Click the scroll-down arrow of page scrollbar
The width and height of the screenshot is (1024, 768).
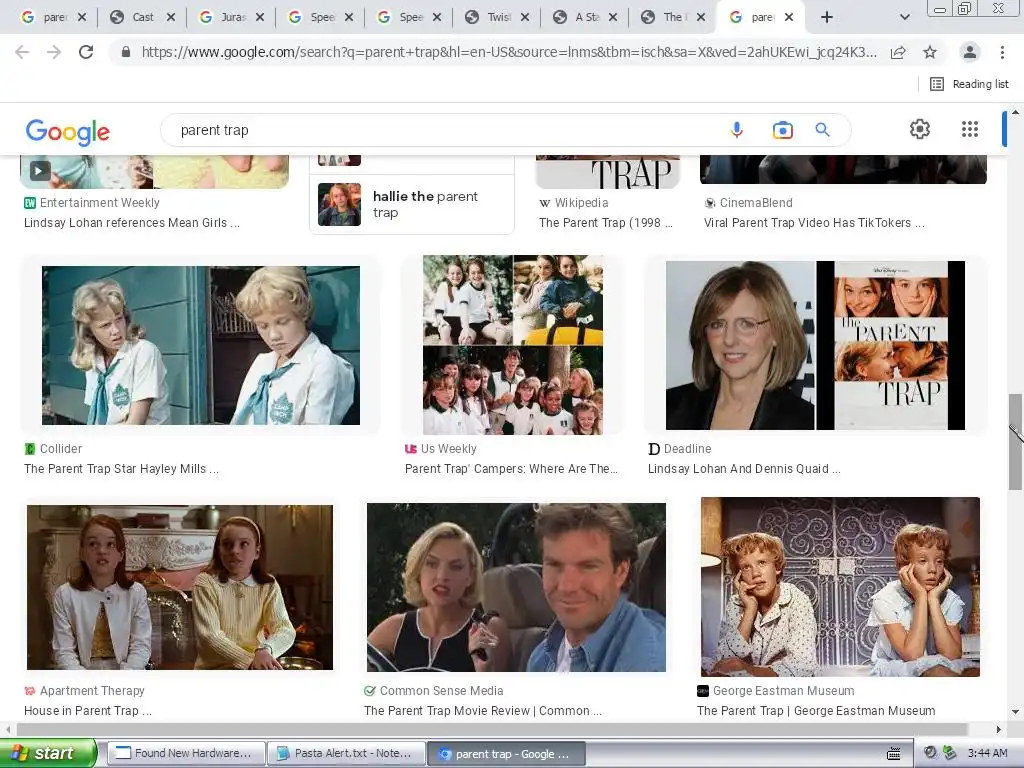click(1015, 712)
